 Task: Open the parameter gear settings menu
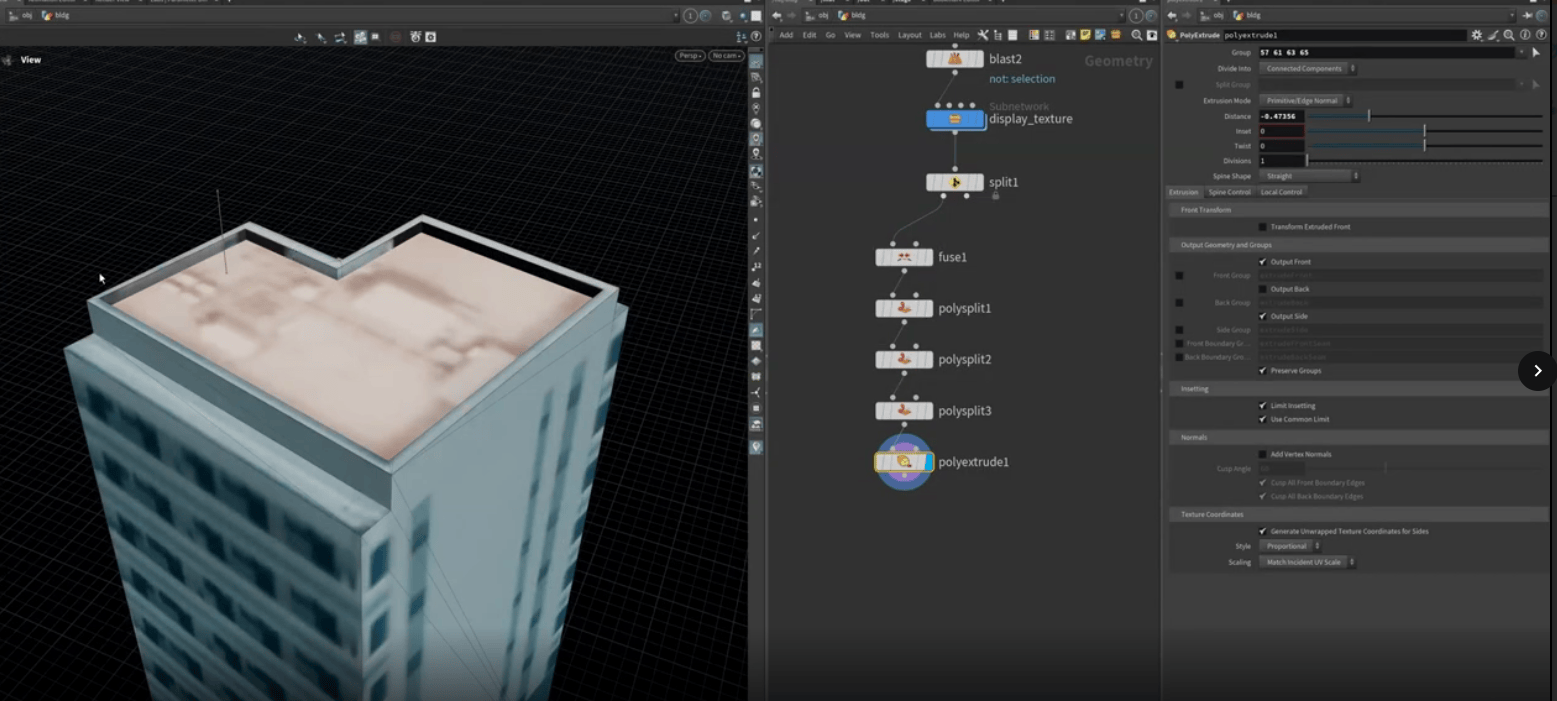[x=1477, y=35]
